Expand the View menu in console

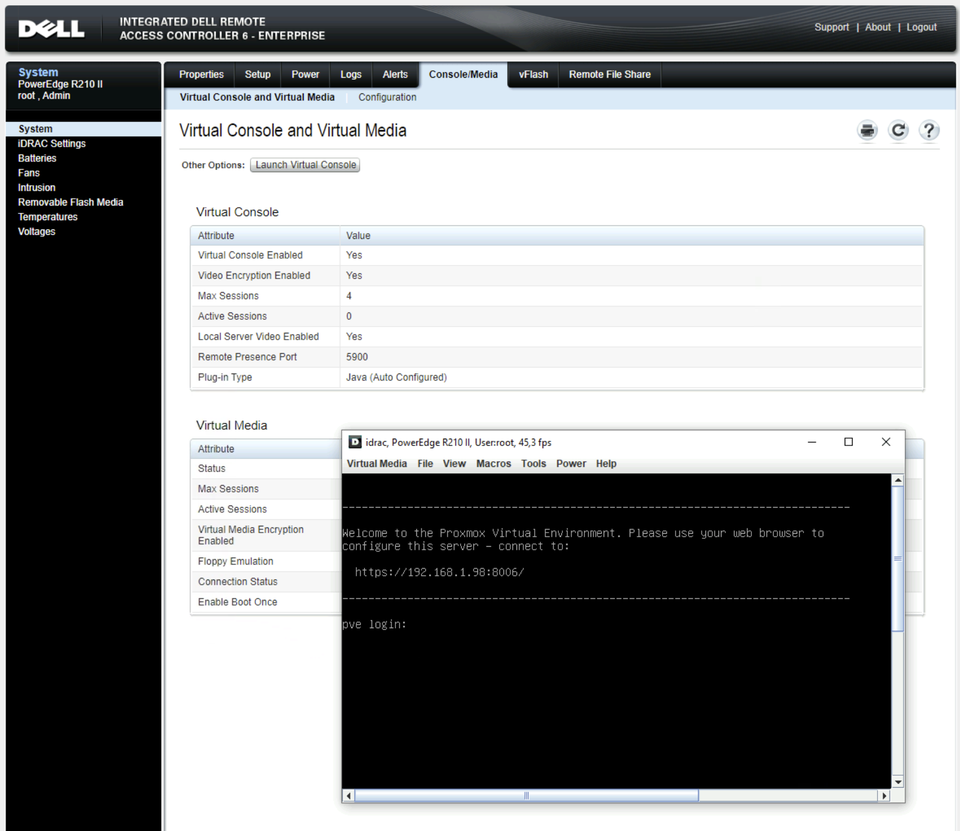[454, 464]
